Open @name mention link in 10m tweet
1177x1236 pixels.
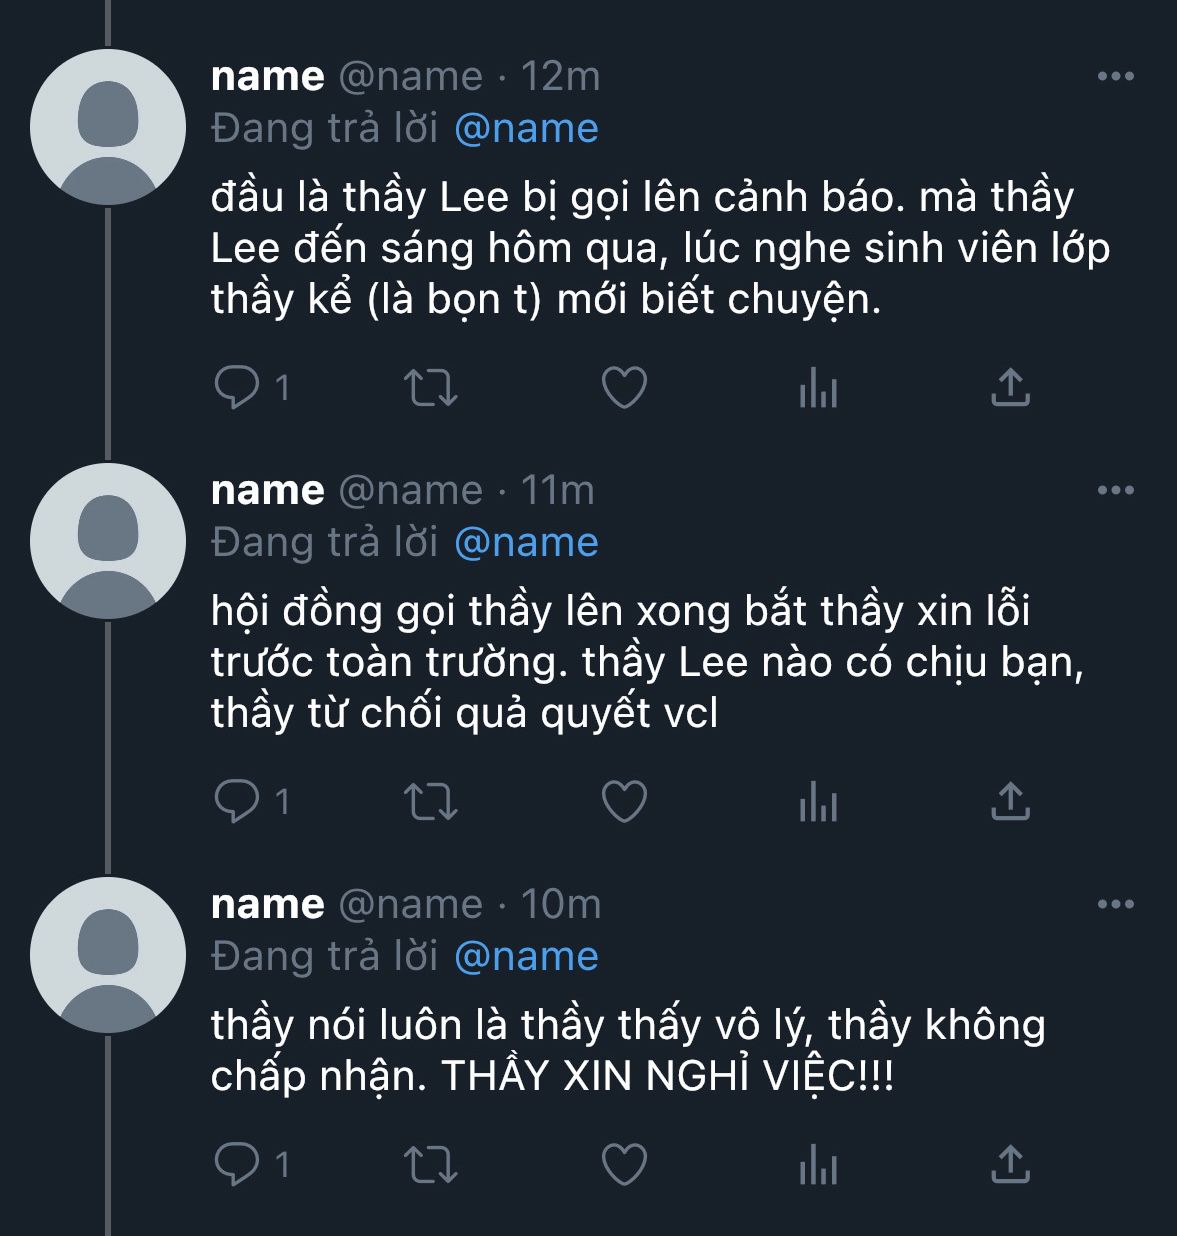click(x=526, y=957)
